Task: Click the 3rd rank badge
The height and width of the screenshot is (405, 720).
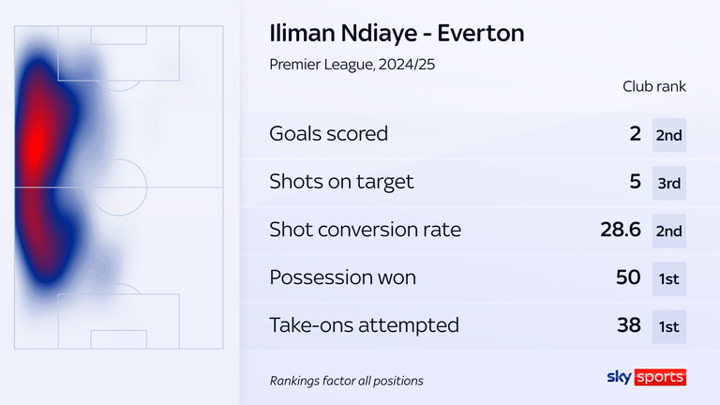Action: [669, 183]
